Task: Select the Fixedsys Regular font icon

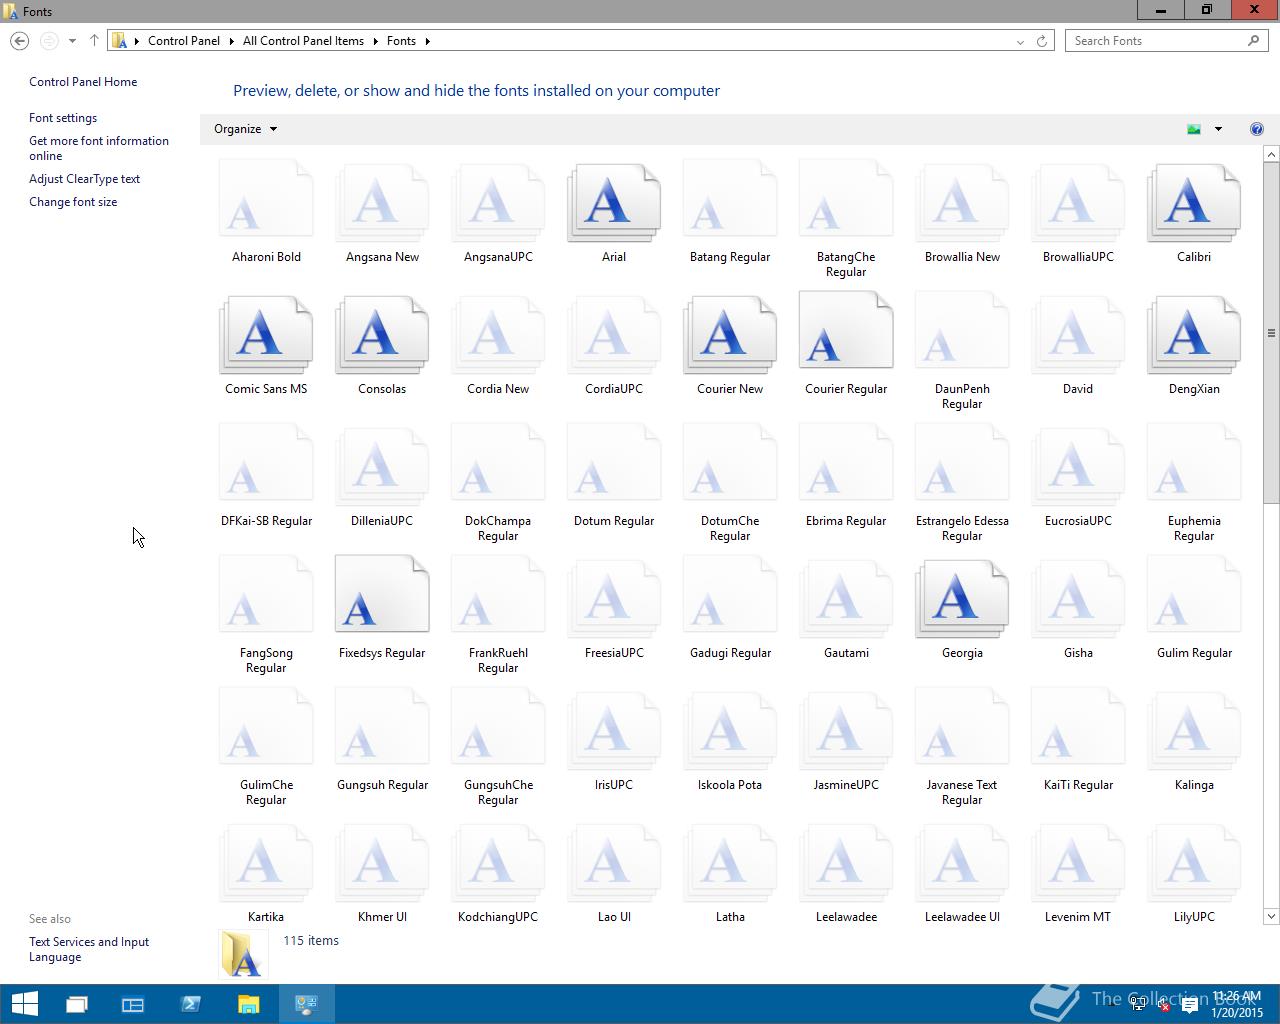Action: (382, 594)
